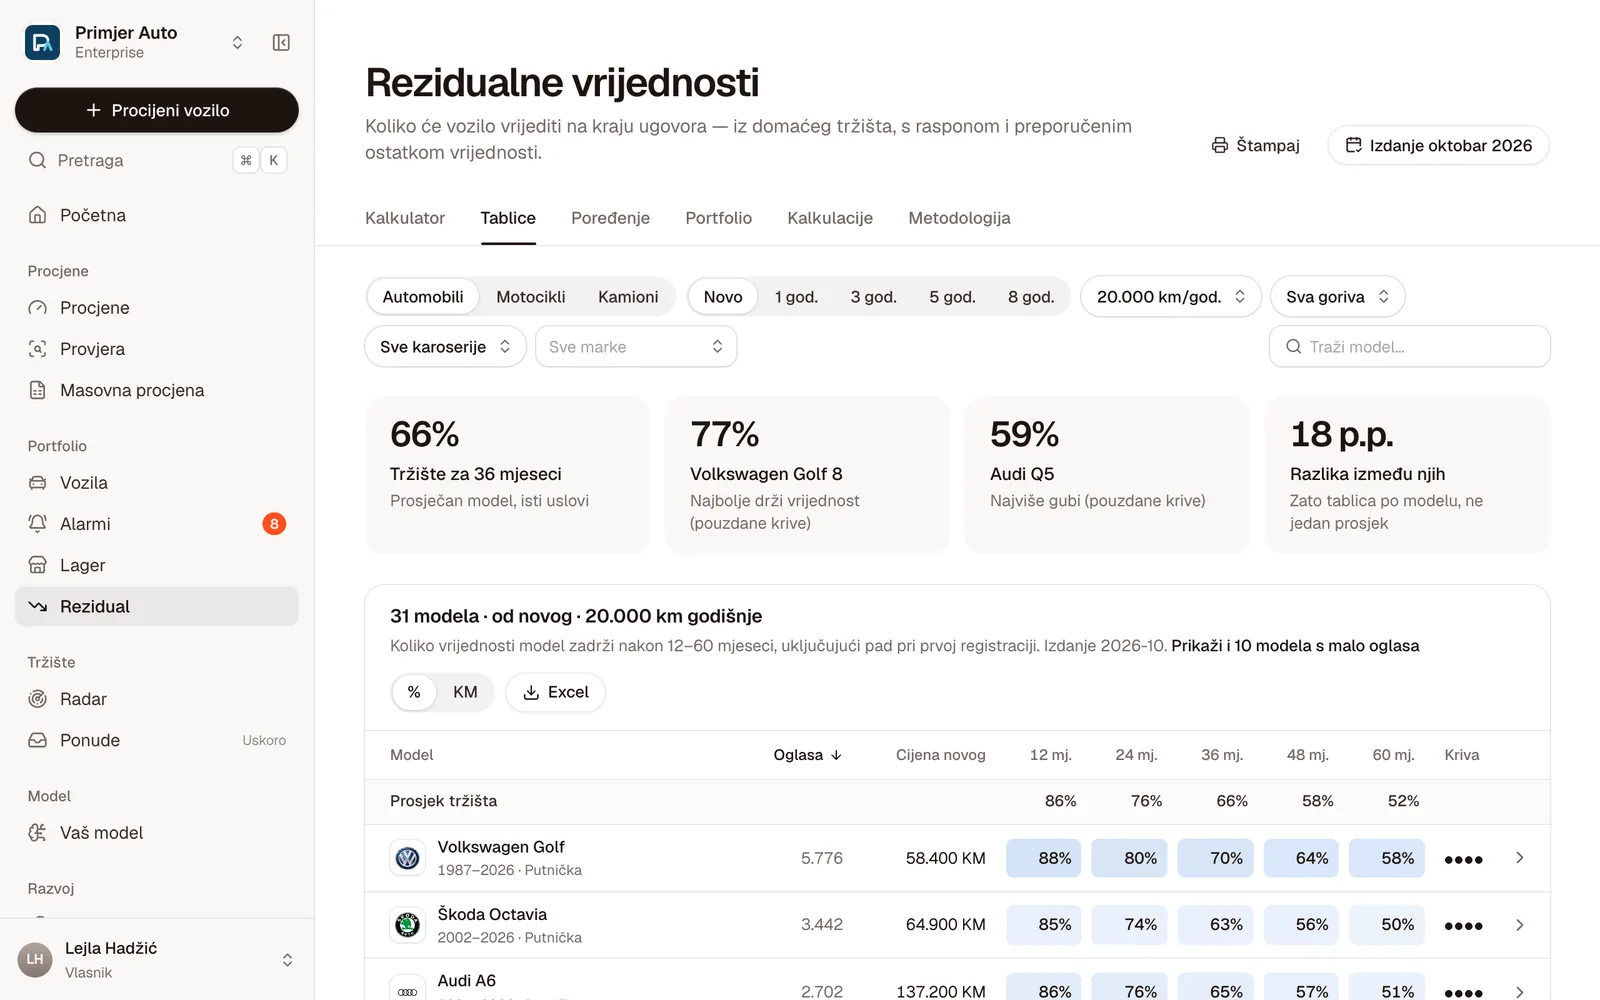Choose the 3 god. age filter

[874, 297]
